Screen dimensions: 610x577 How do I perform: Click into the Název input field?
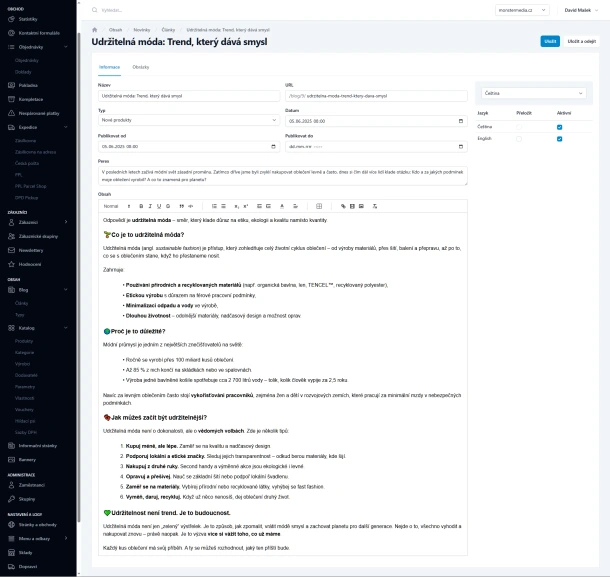[186, 97]
